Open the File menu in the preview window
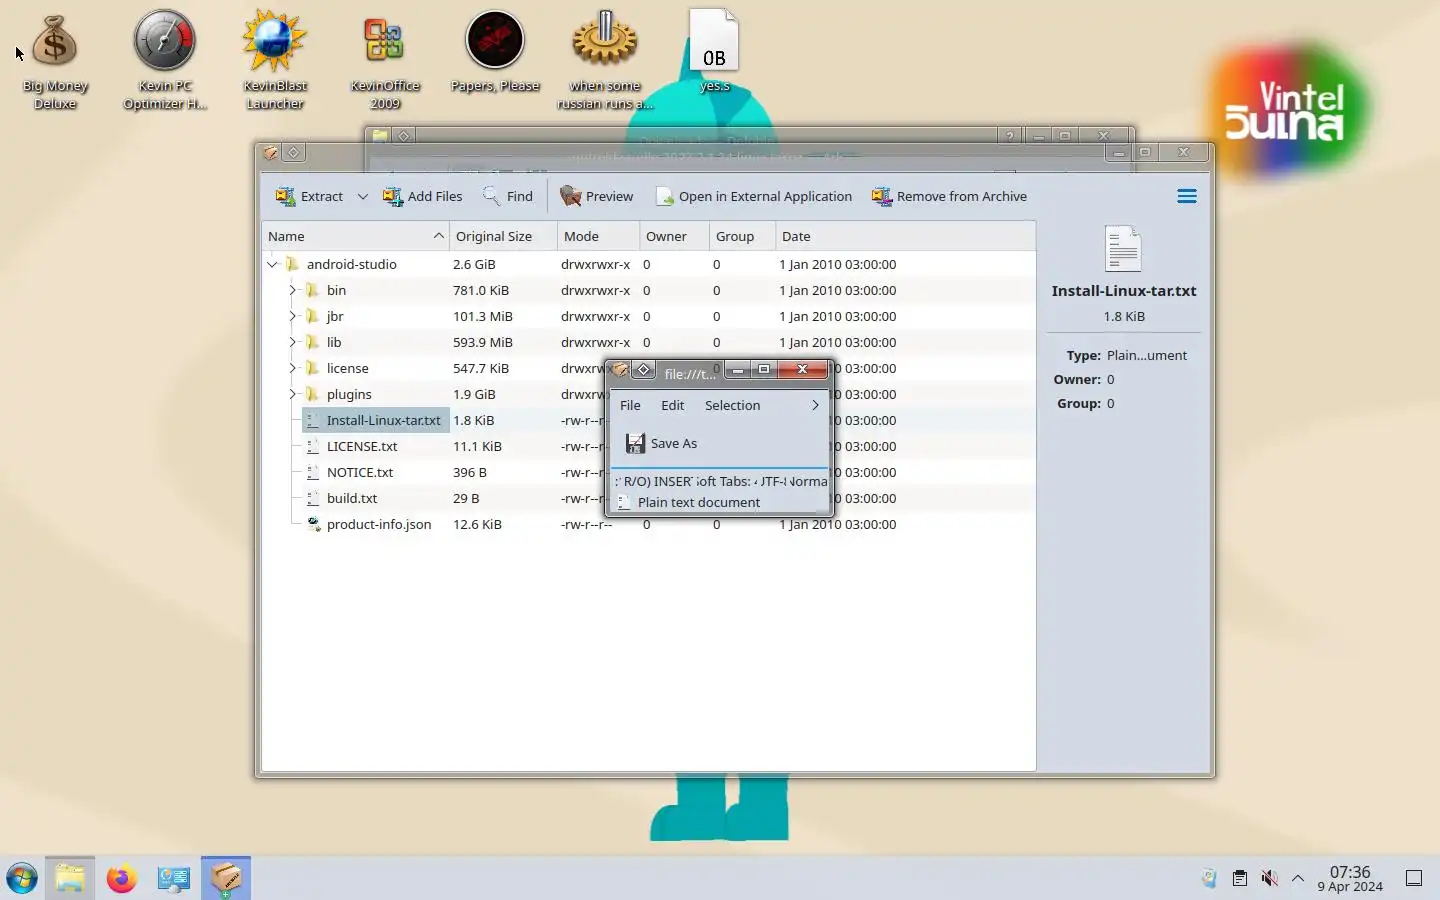Screen dimensions: 1440x900 630,405
